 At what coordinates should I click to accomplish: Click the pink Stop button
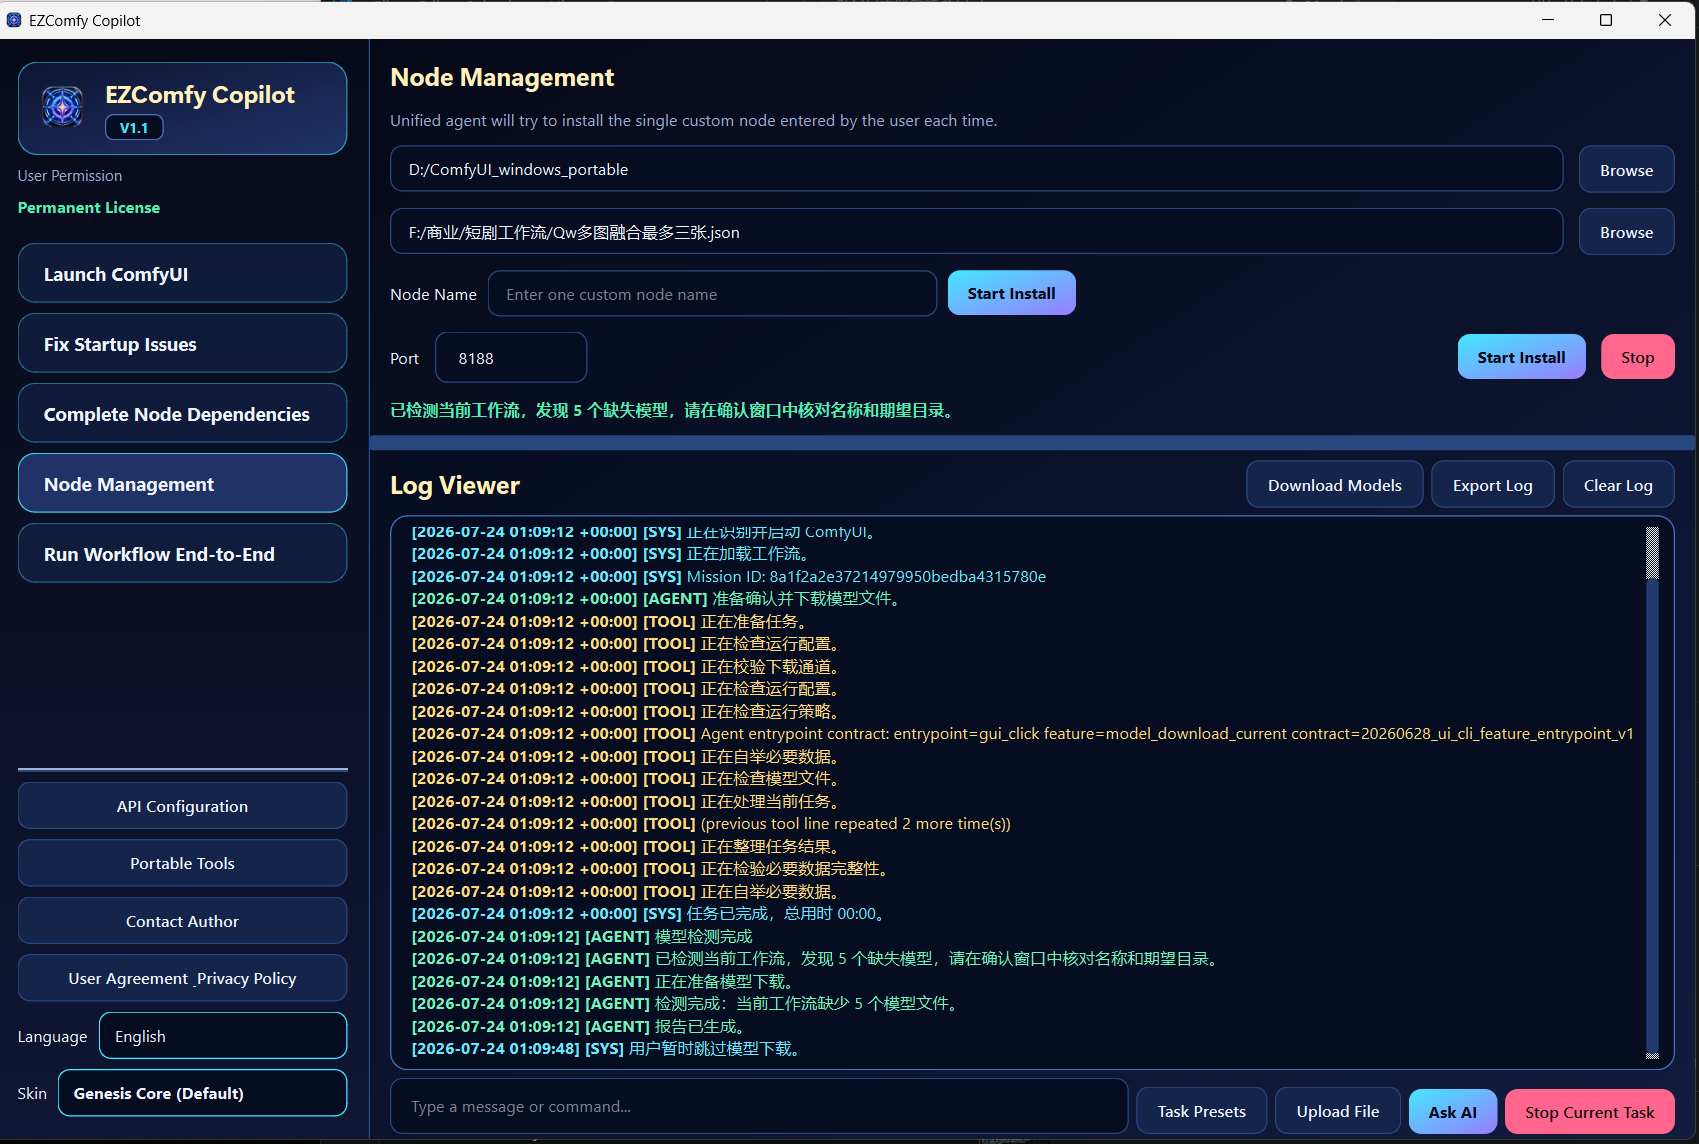(1637, 357)
